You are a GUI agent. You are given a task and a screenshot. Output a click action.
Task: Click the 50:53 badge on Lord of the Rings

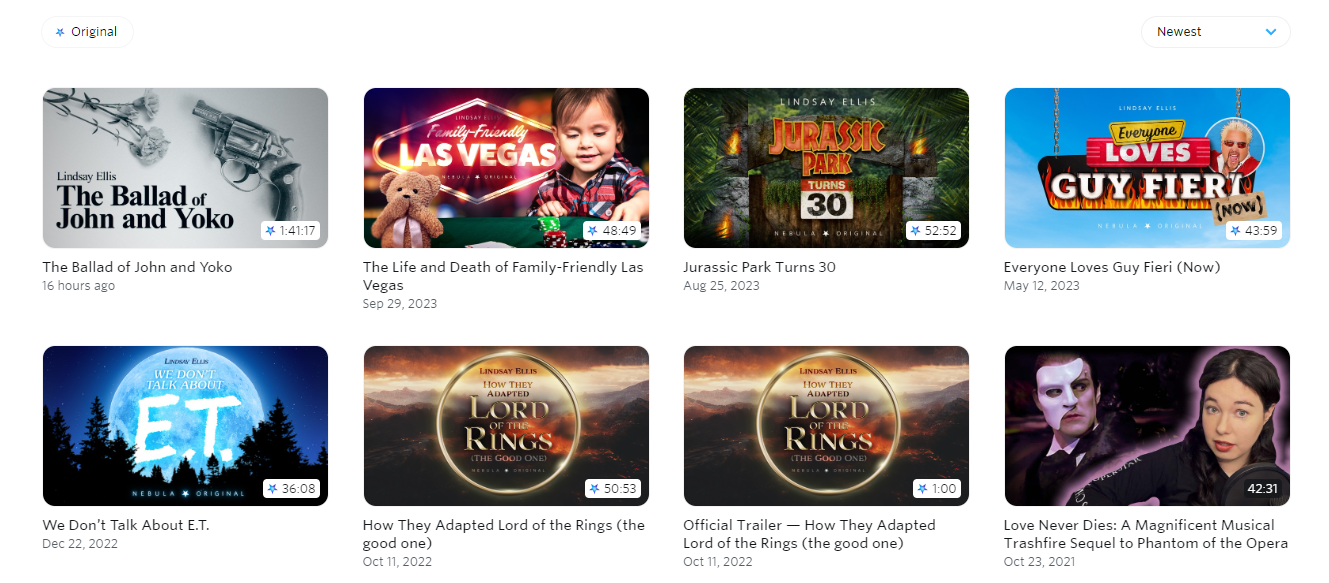click(x=611, y=489)
